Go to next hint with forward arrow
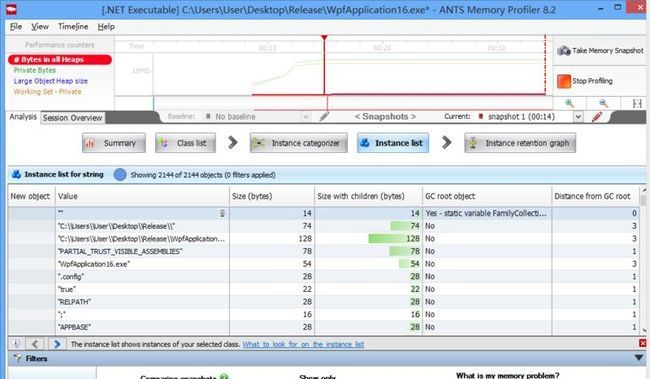The width and height of the screenshot is (650, 379). (x=57, y=344)
